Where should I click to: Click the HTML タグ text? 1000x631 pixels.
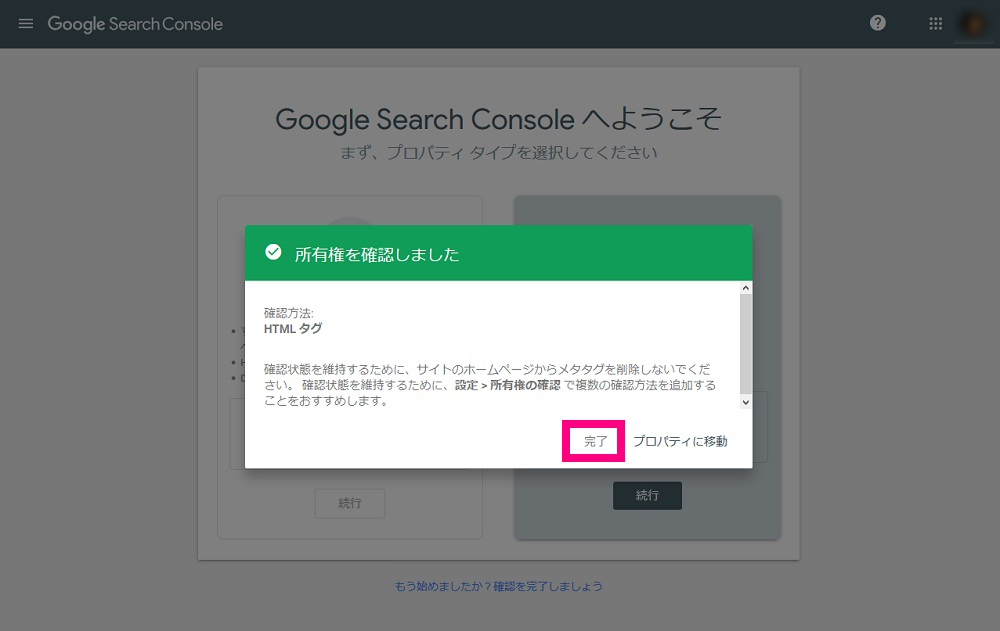(x=293, y=329)
